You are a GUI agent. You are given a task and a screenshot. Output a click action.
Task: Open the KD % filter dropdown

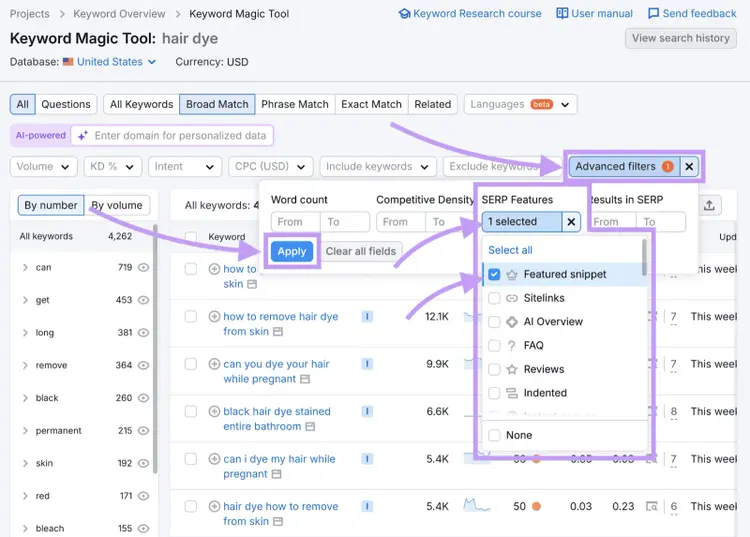coord(113,166)
